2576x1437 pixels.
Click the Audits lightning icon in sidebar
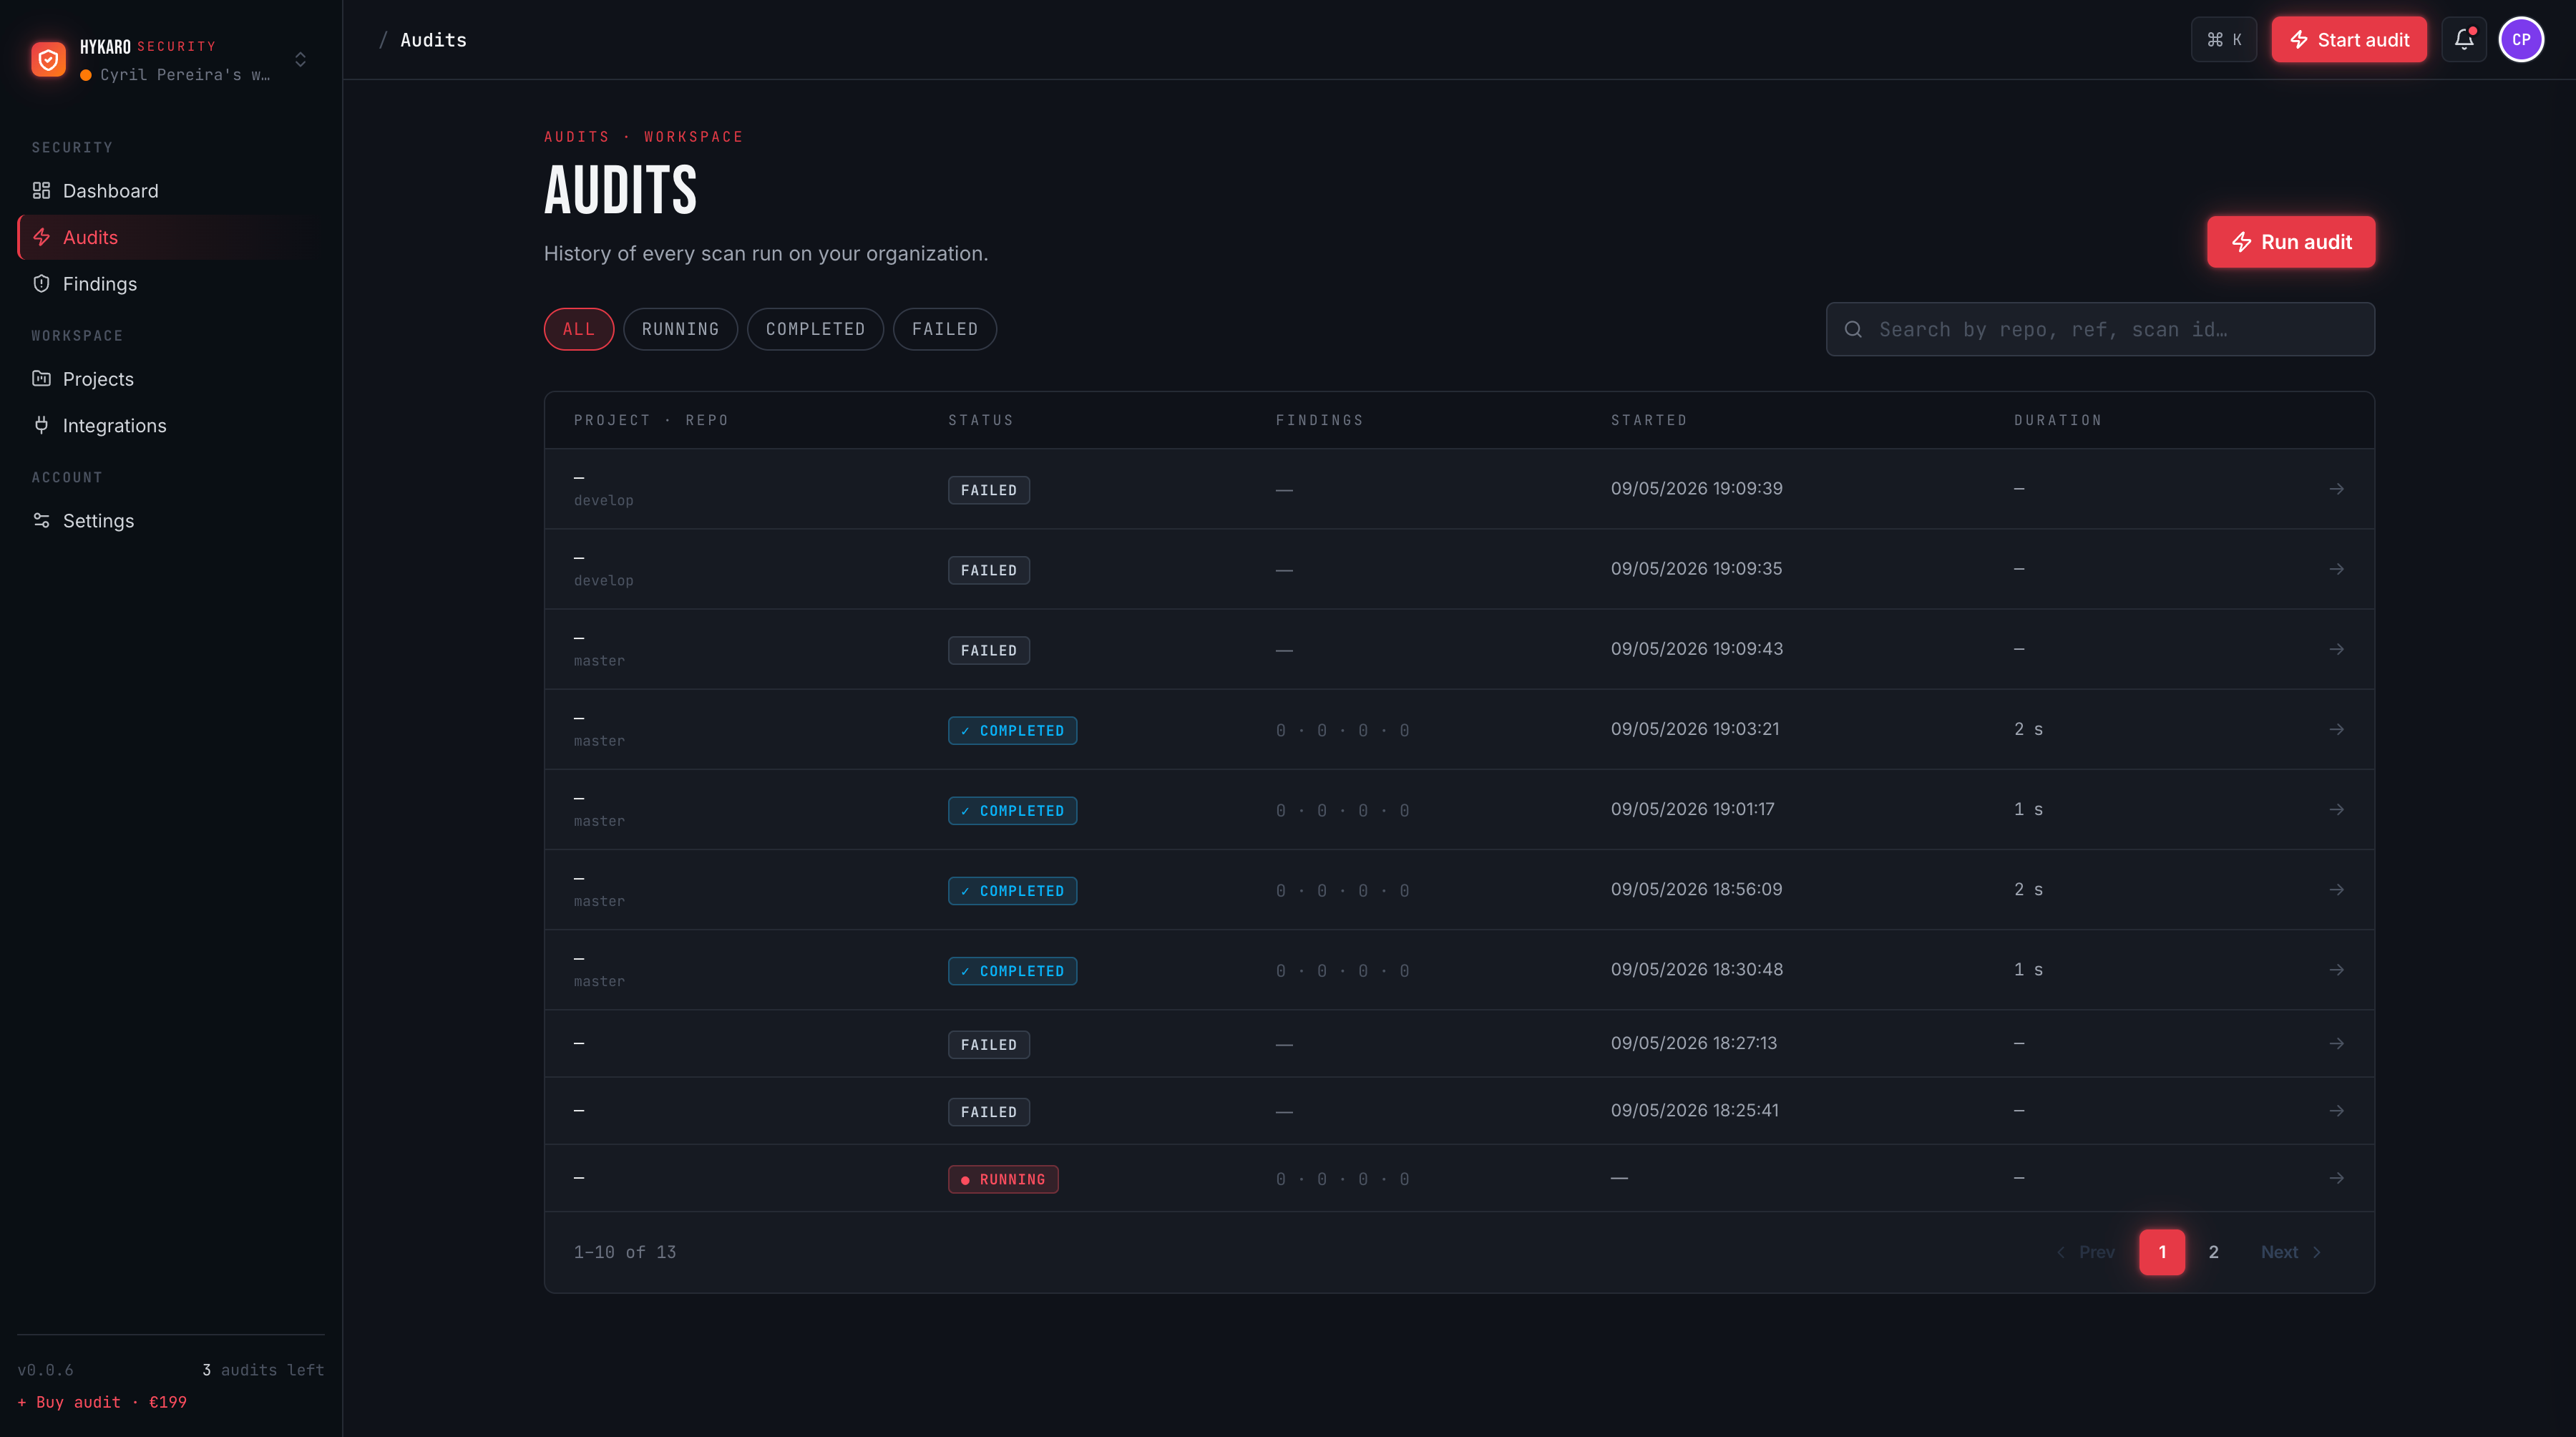click(41, 237)
